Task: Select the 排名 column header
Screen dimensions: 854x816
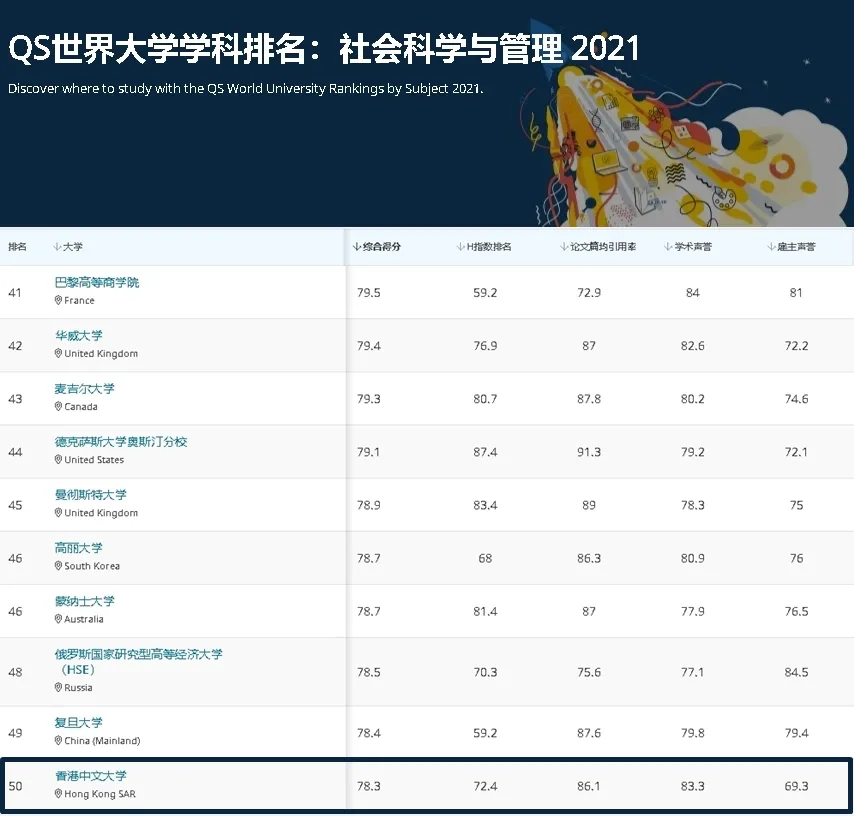Action: 18,247
